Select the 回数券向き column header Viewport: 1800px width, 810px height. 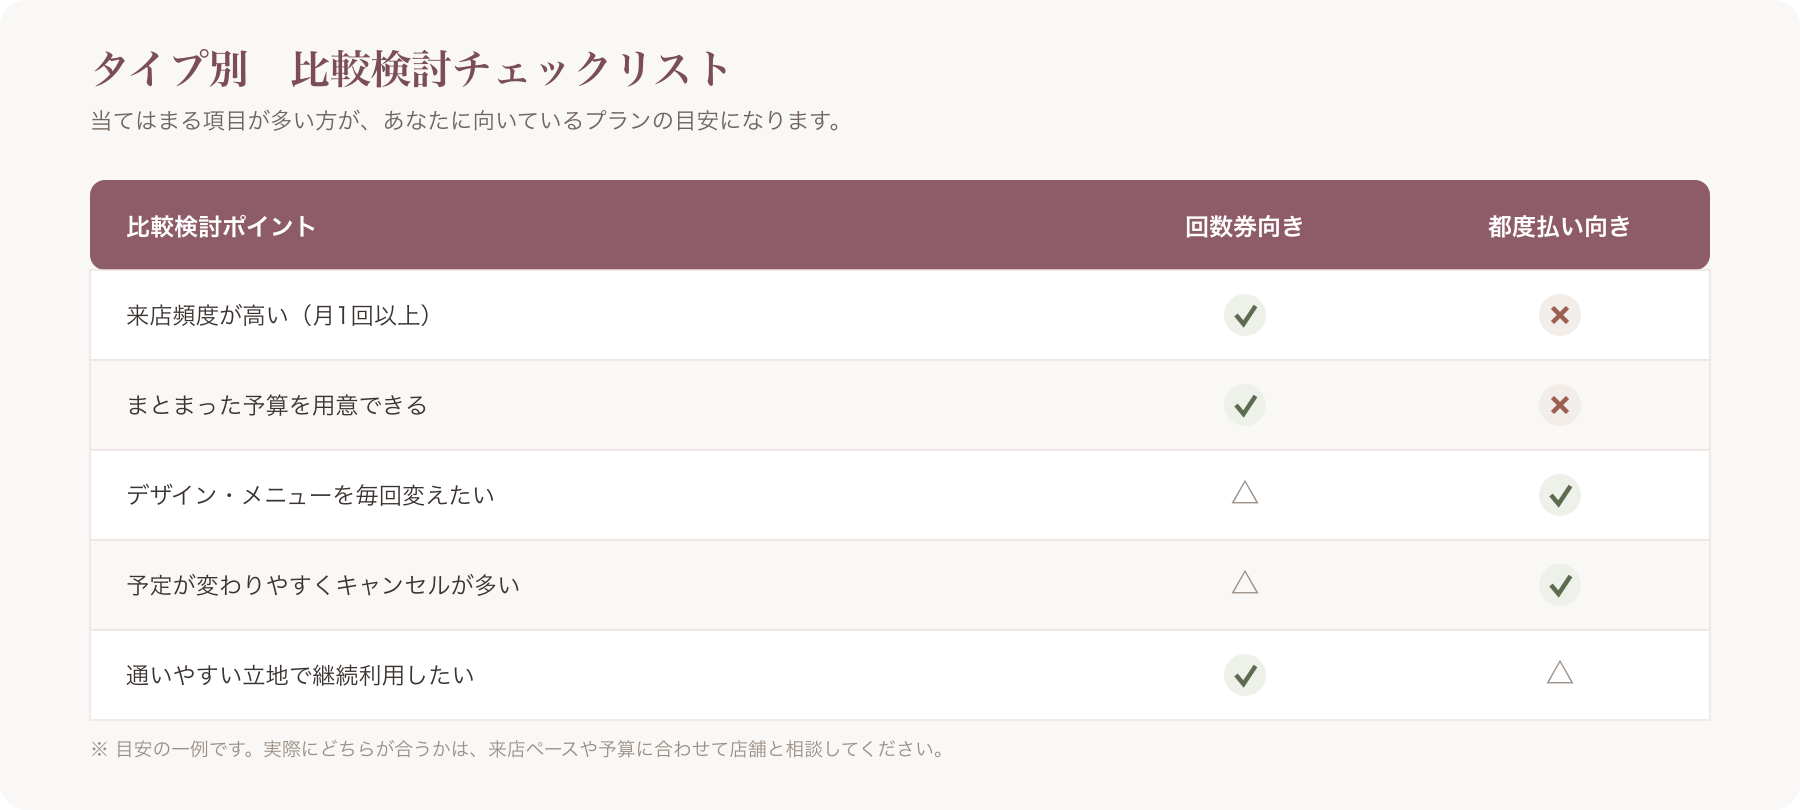pos(1245,227)
